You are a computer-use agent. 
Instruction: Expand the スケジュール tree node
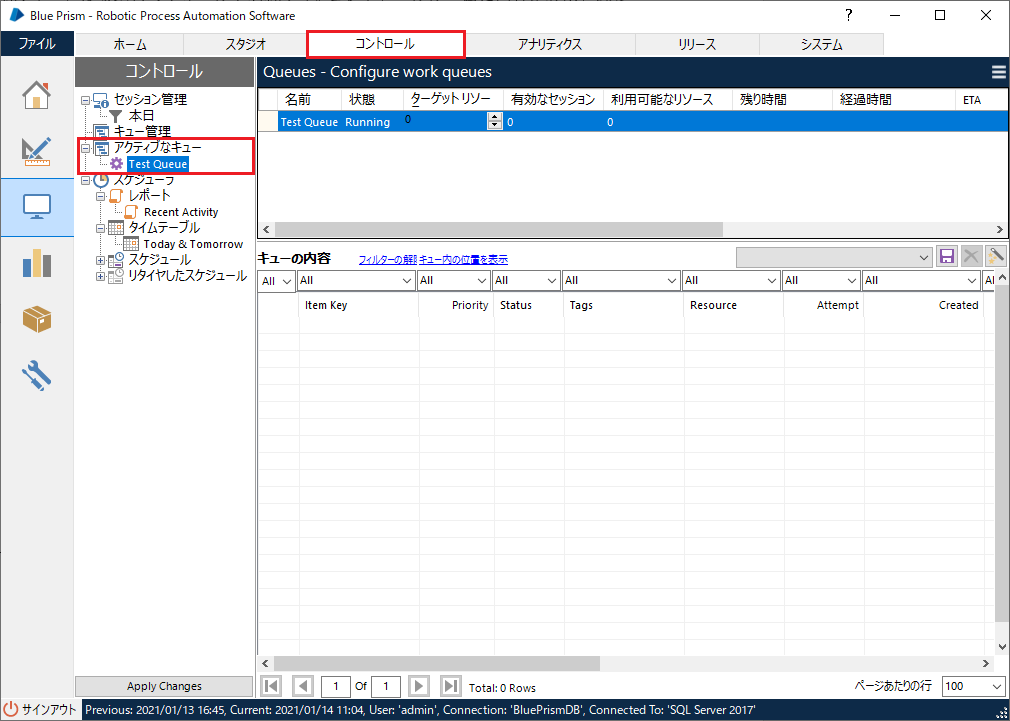coord(100,260)
